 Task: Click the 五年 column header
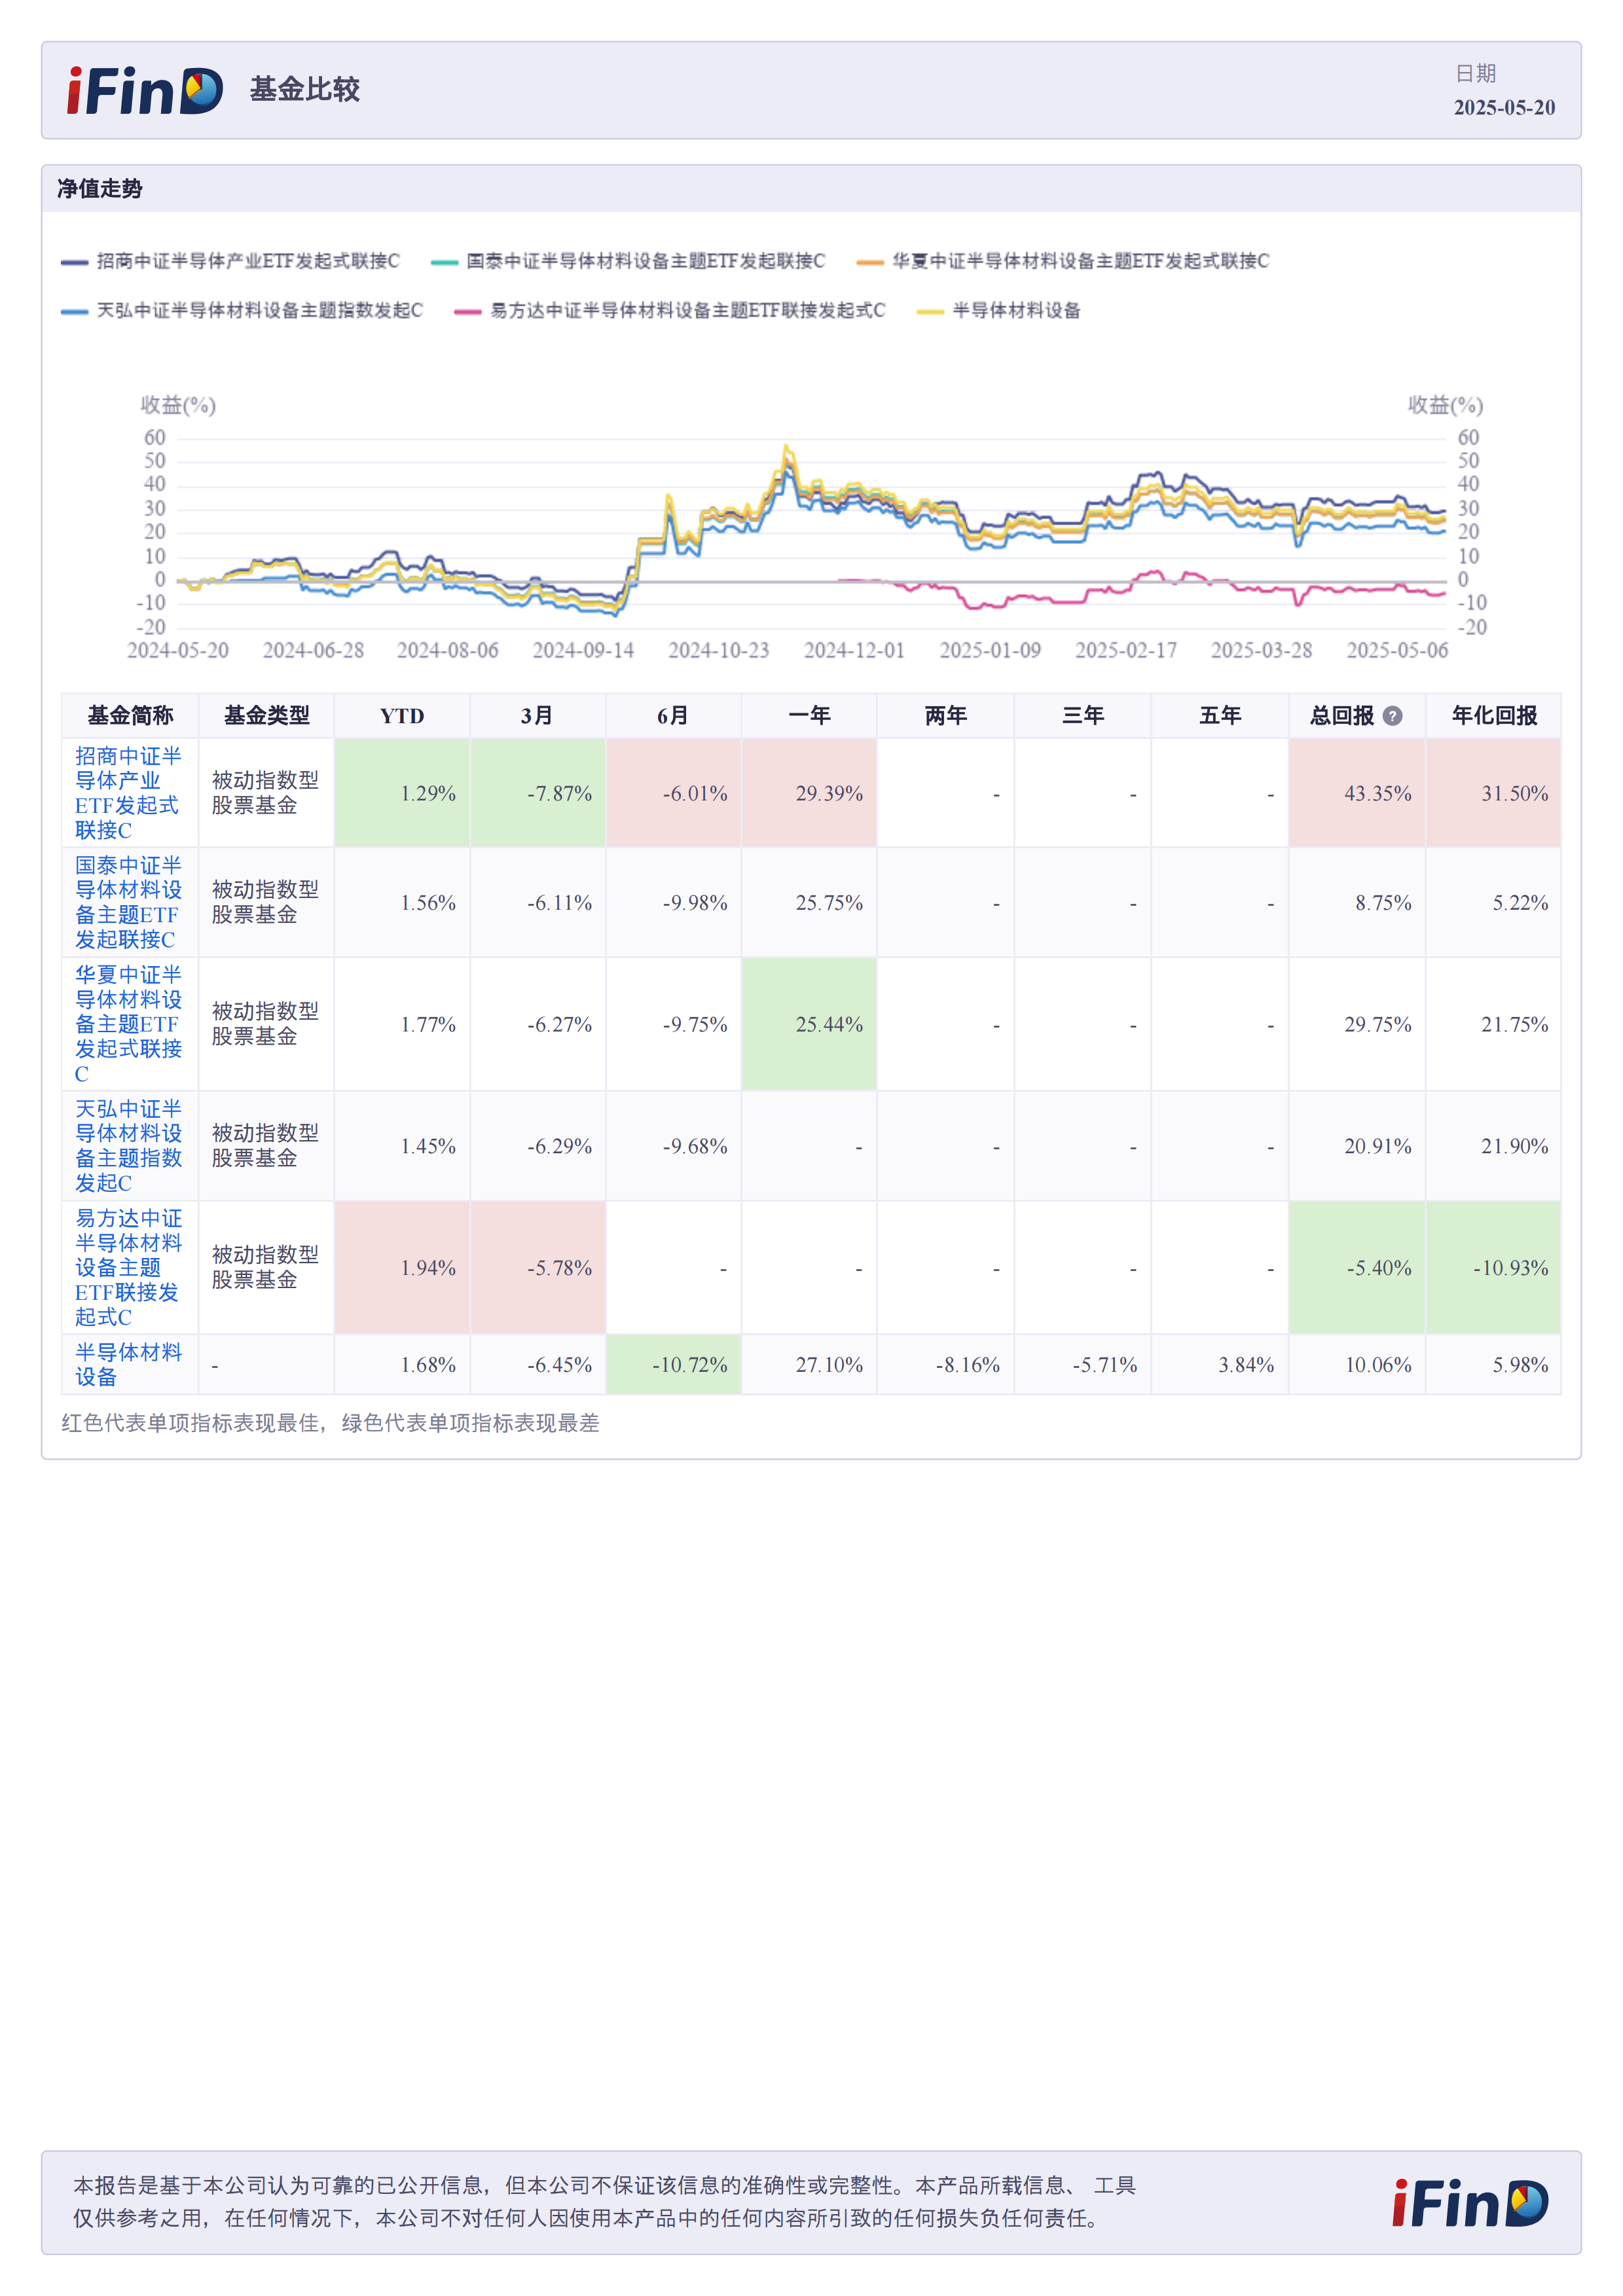pyautogui.click(x=1220, y=716)
